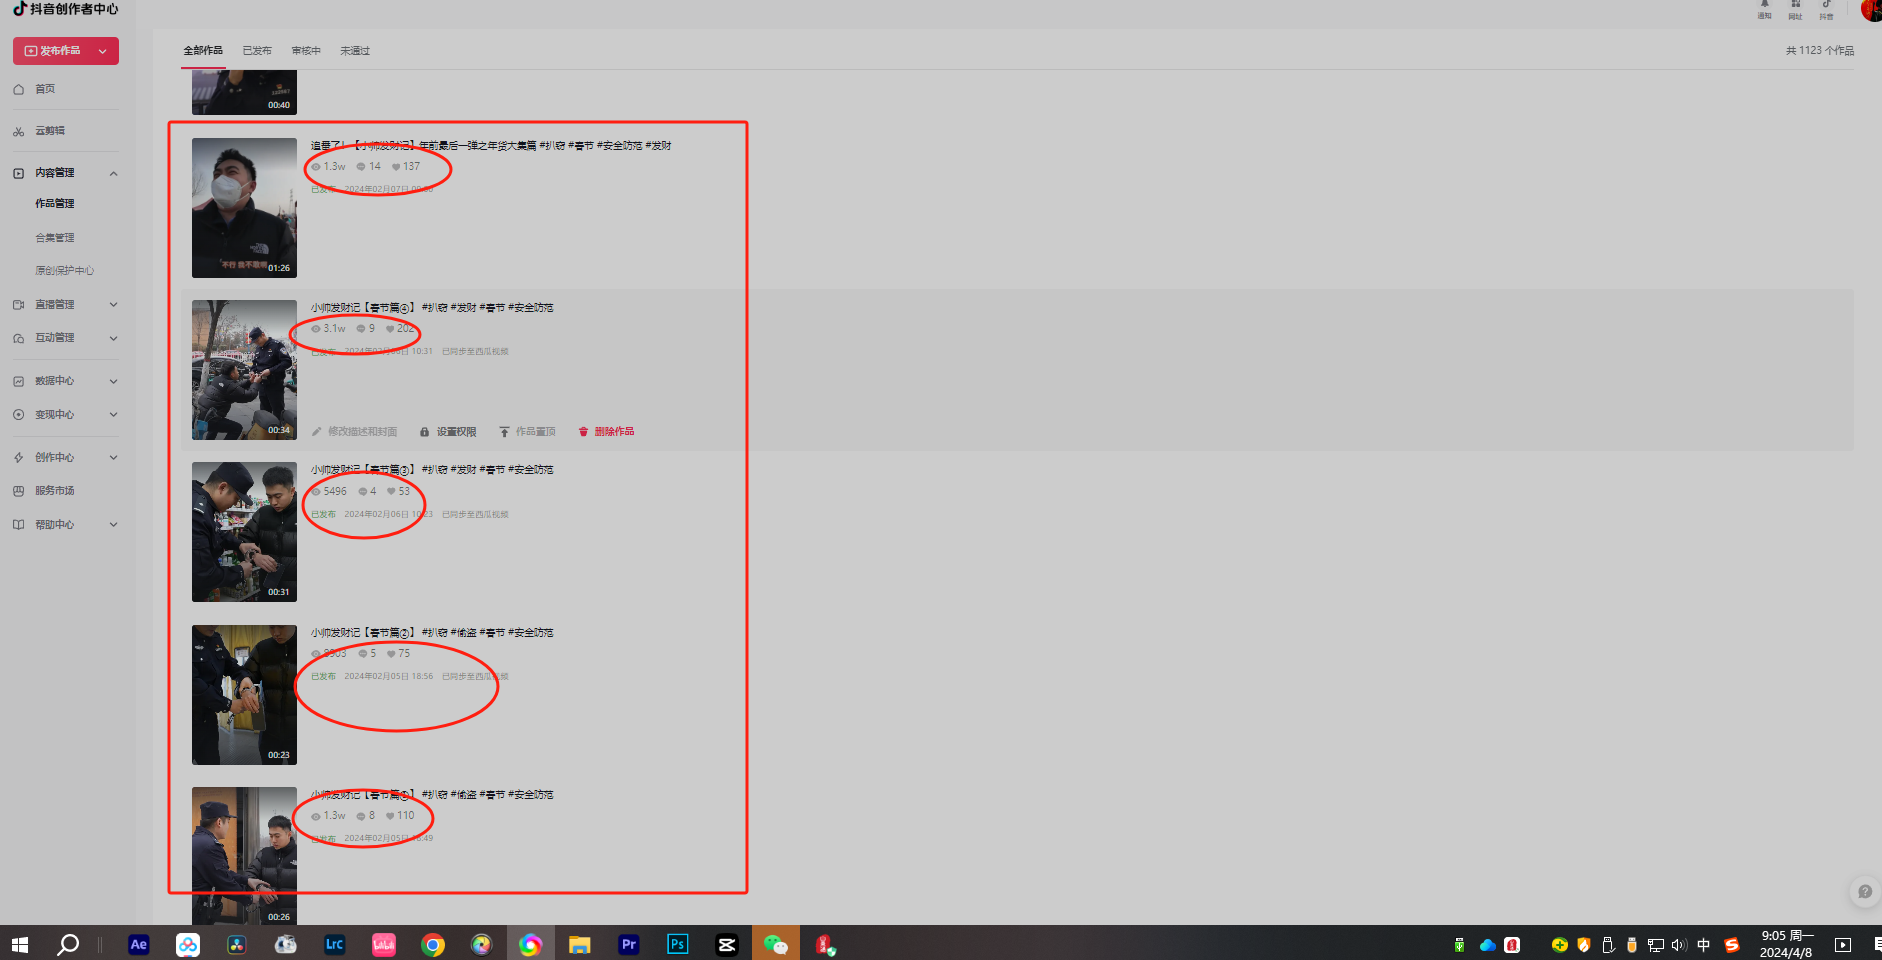Expand the 帮助中心 section
Screen dimensions: 1882x960
coord(113,525)
